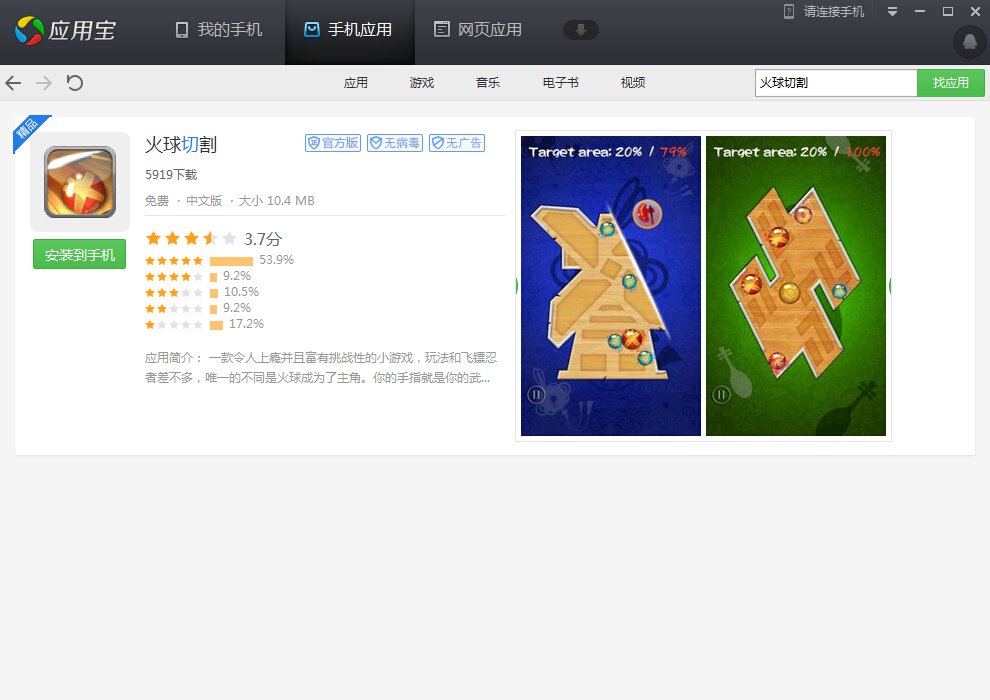Open the 电子书 category
Image resolution: width=990 pixels, height=700 pixels.
pos(560,83)
